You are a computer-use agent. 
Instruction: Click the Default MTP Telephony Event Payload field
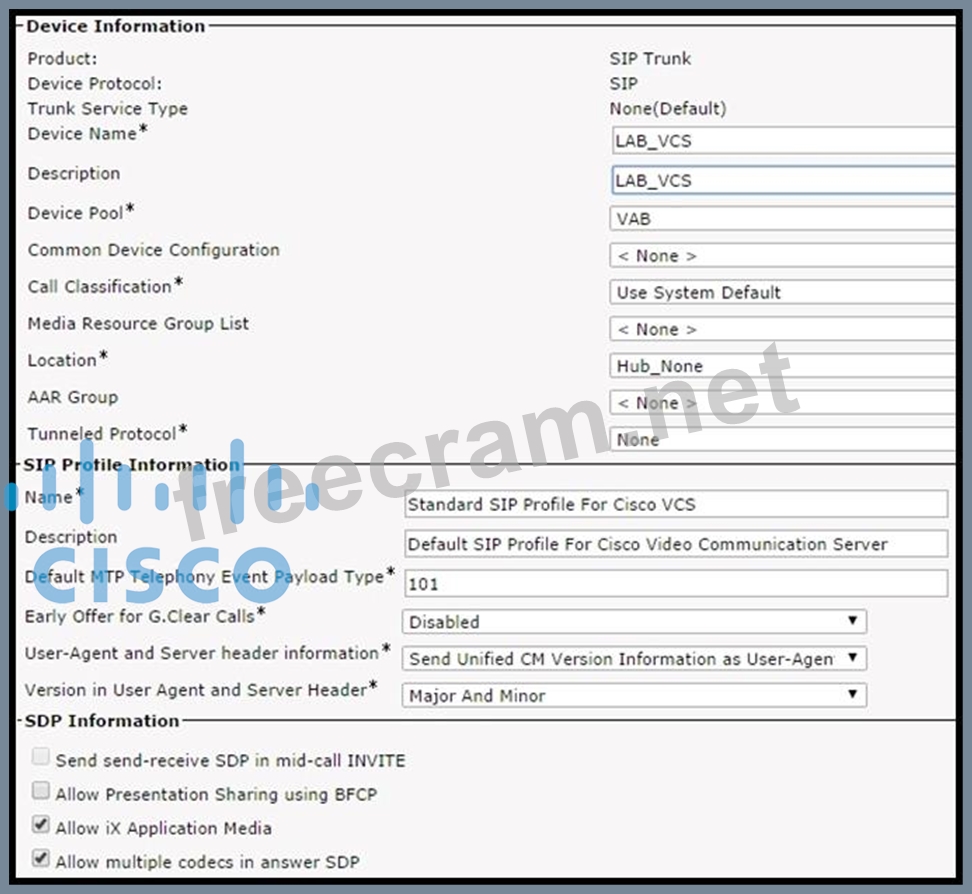[675, 584]
